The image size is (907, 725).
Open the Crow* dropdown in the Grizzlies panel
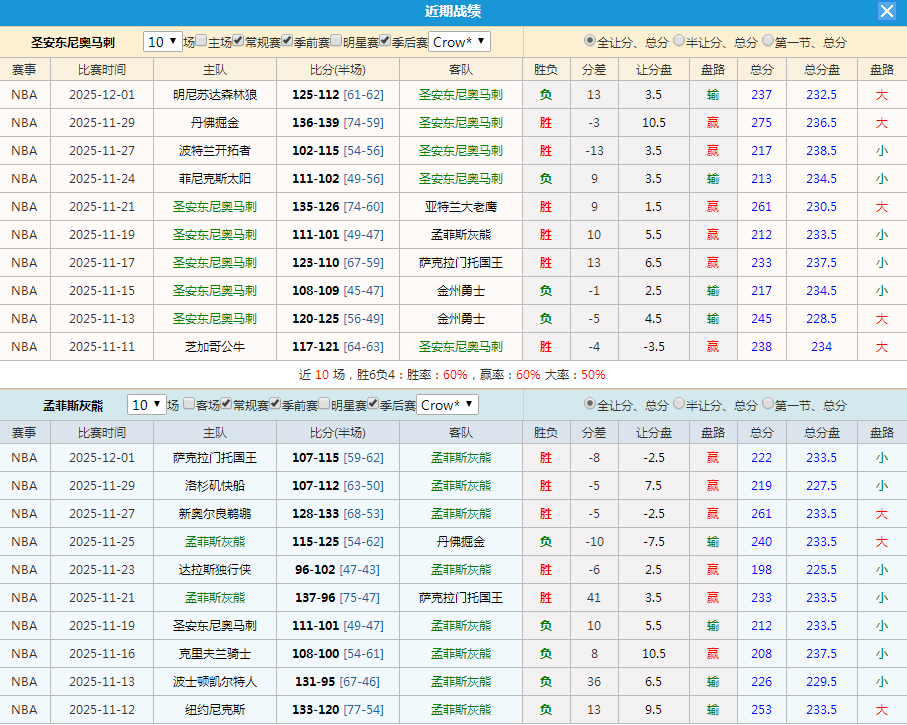pos(447,405)
